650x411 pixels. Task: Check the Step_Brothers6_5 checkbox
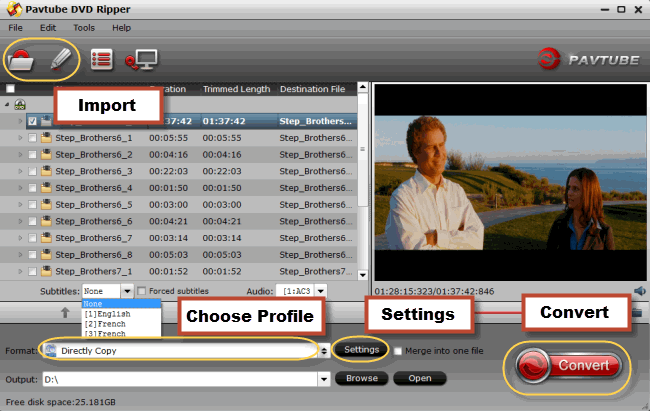tap(32, 204)
